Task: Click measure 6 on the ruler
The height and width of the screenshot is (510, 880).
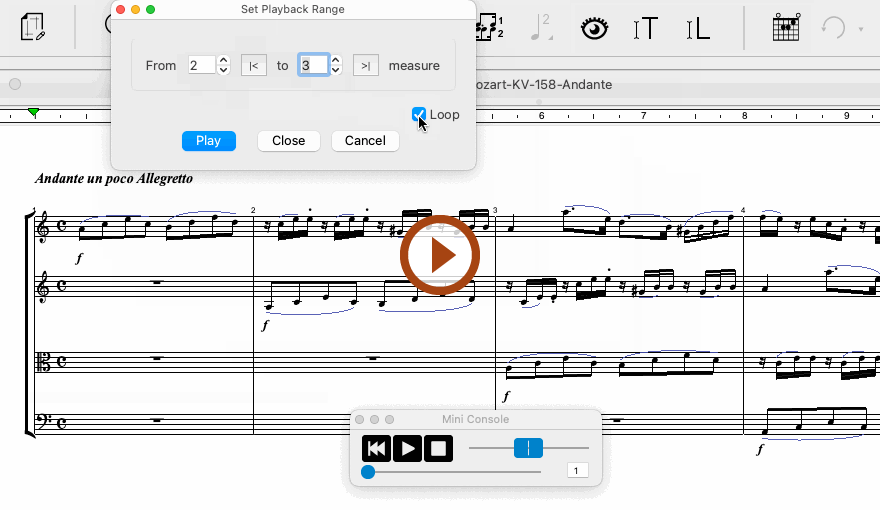Action: (x=541, y=116)
